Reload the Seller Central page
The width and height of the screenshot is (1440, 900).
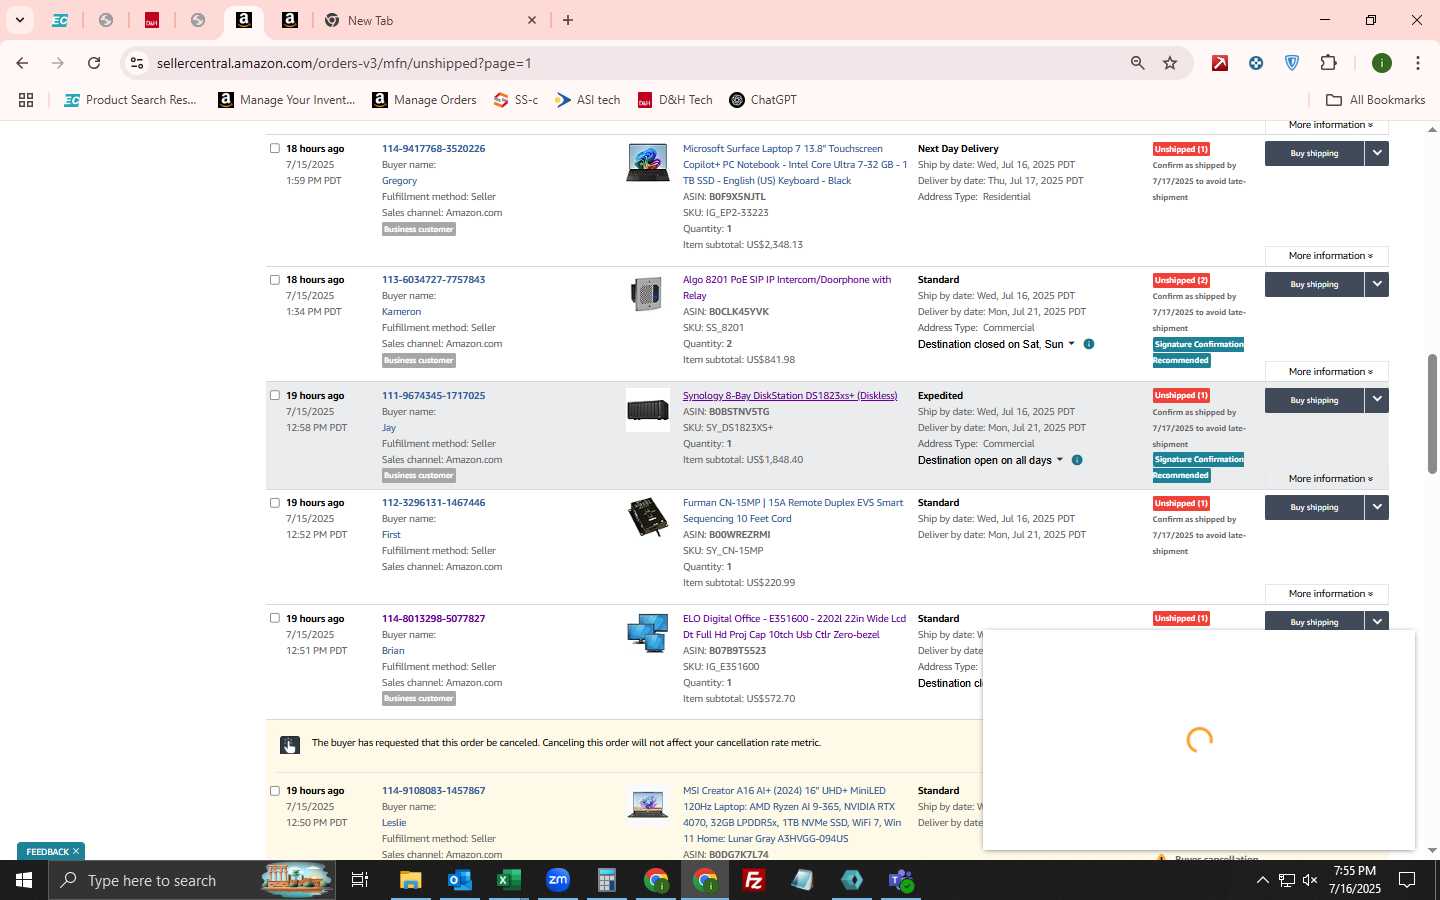(94, 63)
